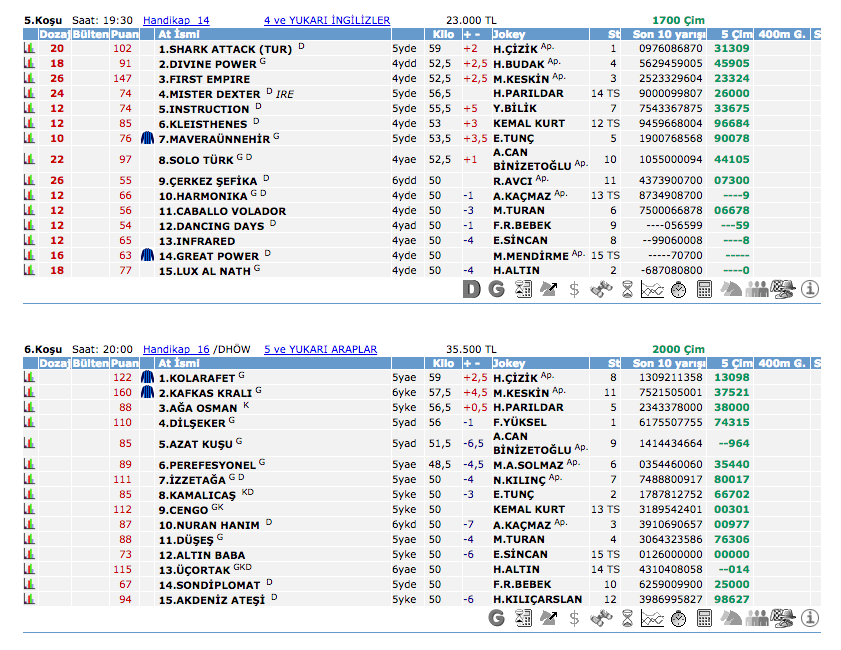Click the info icon under race 6
Image resolution: width=841 pixels, height=650 pixels.
[810, 619]
